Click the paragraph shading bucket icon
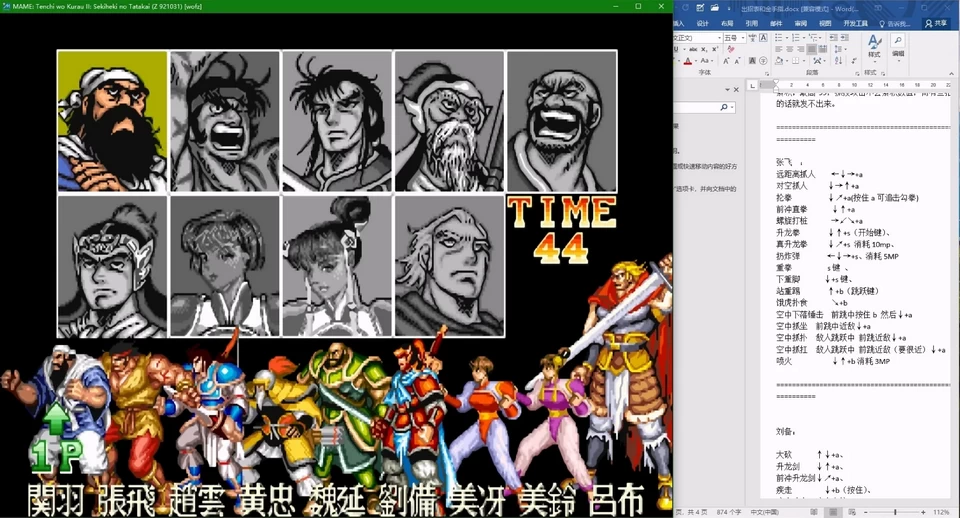 [779, 61]
